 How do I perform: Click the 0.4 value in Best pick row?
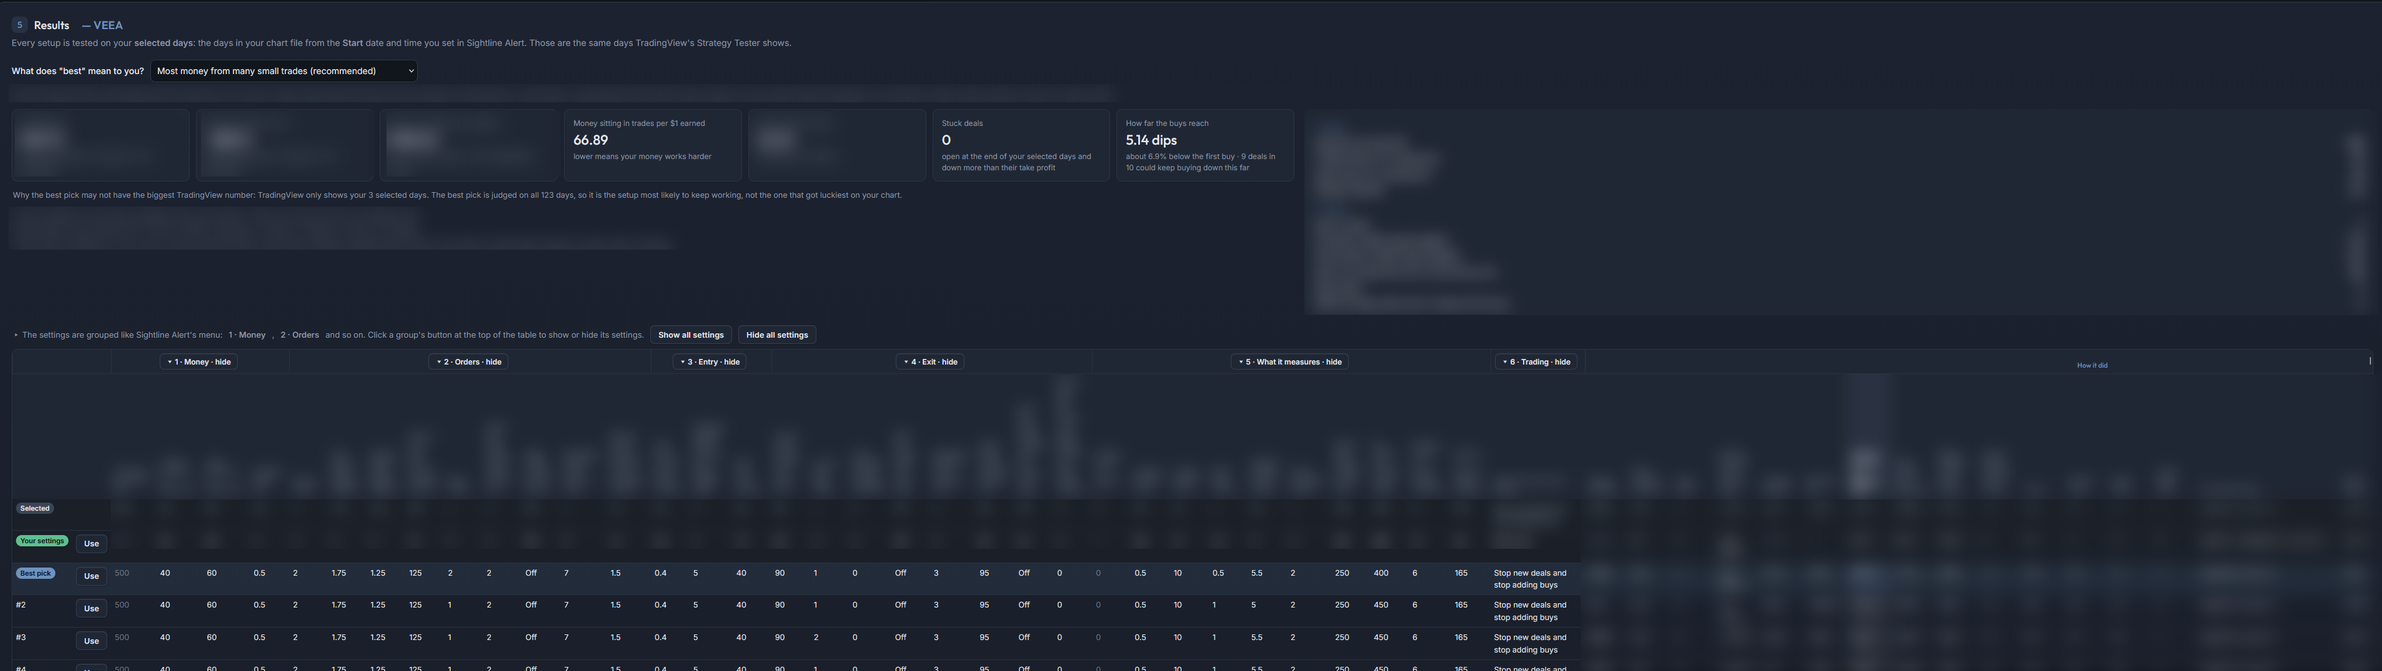point(660,573)
